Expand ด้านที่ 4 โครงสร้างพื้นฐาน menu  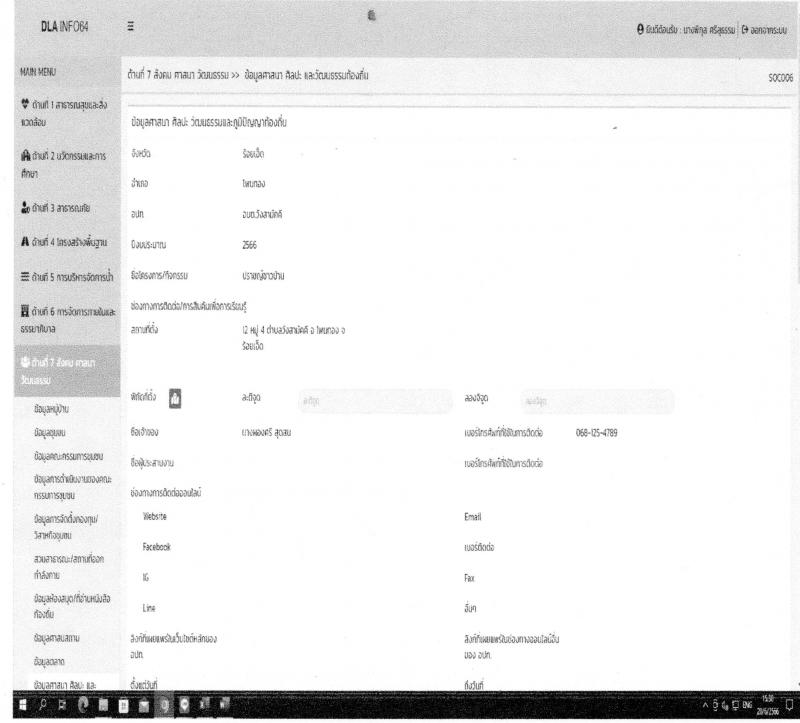[67, 242]
